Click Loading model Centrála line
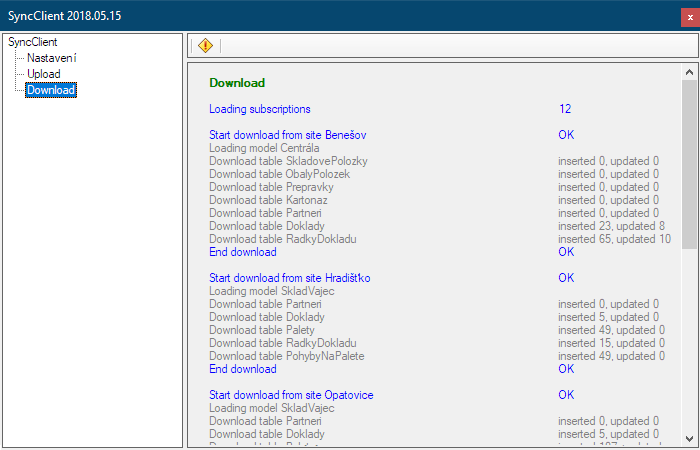This screenshot has height=450, width=700. [264, 148]
